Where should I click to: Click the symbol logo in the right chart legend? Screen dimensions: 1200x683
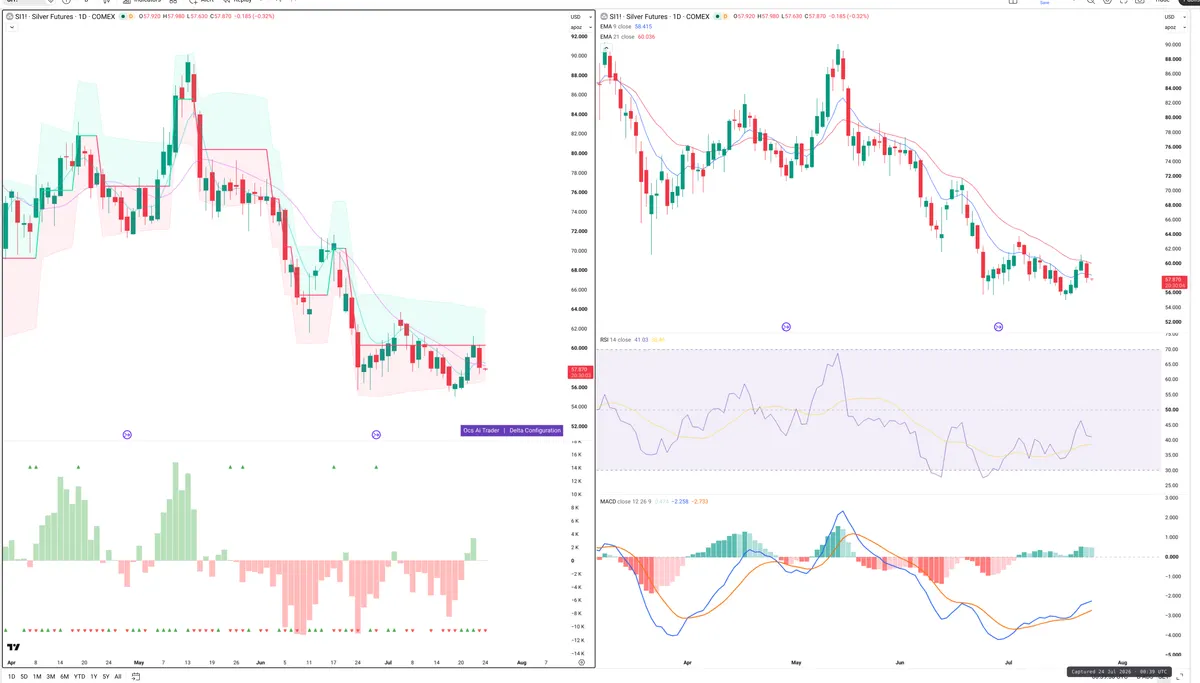604,17
